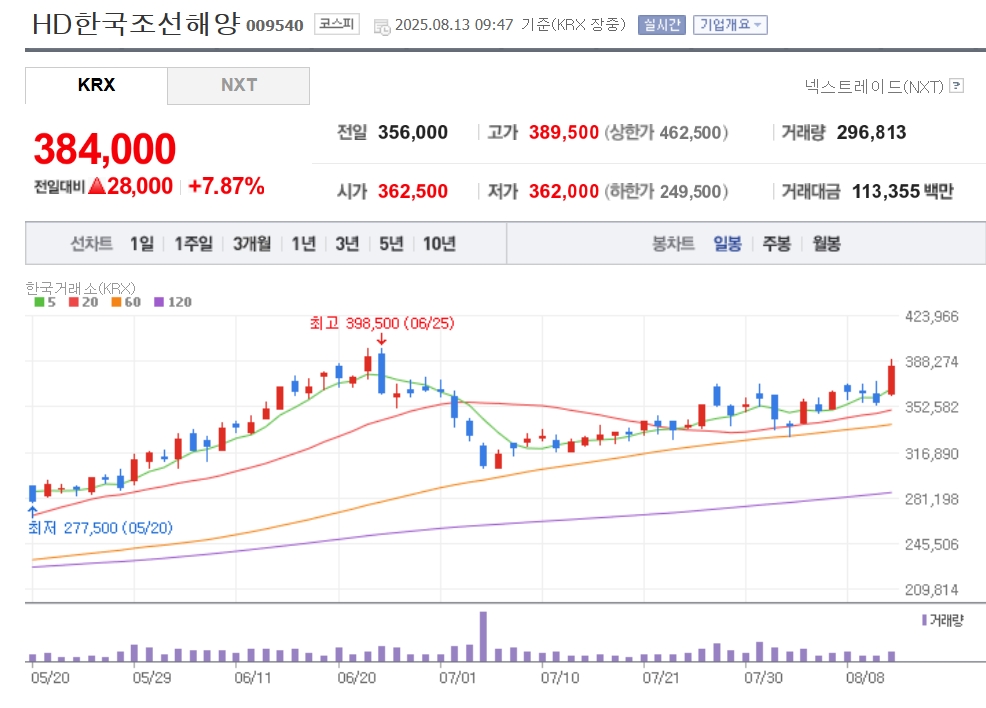Click the 최저 277,500 (05/20) label

(x=101, y=528)
